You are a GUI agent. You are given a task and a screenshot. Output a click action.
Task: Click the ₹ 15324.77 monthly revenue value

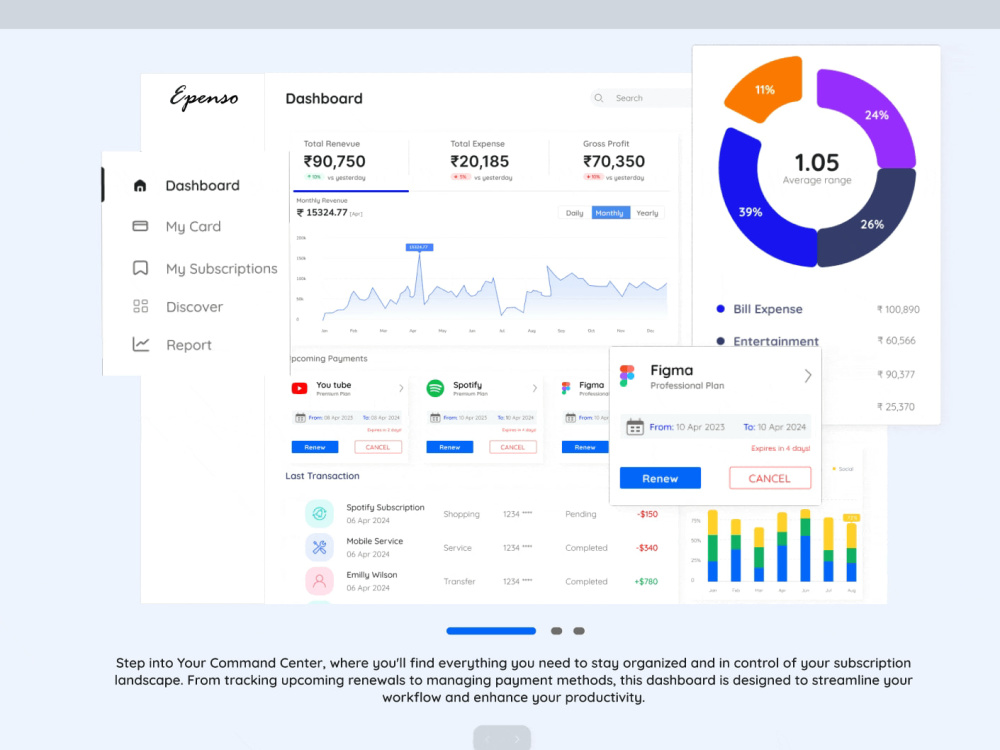pos(322,212)
